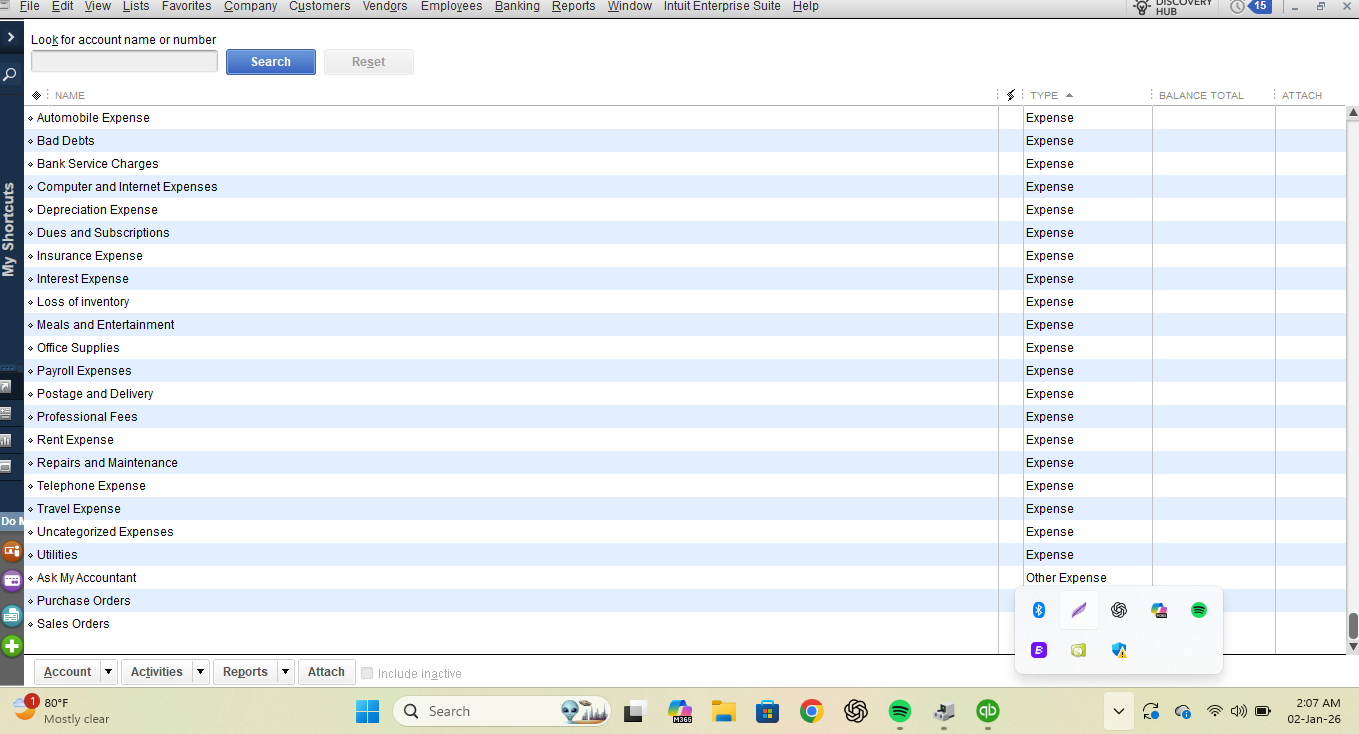The image size is (1359, 734).
Task: Click the BALANCE TOTAL column header
Action: point(1201,95)
